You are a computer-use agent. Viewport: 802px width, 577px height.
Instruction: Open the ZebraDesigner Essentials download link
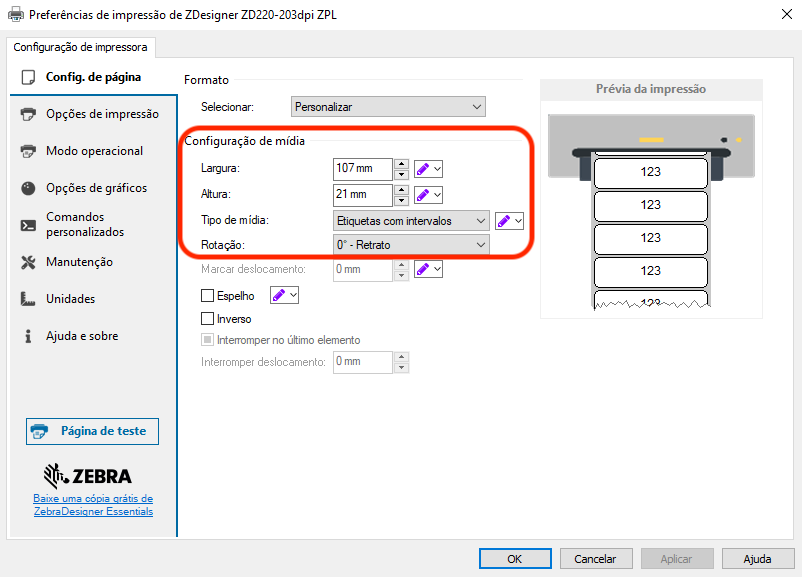93,505
